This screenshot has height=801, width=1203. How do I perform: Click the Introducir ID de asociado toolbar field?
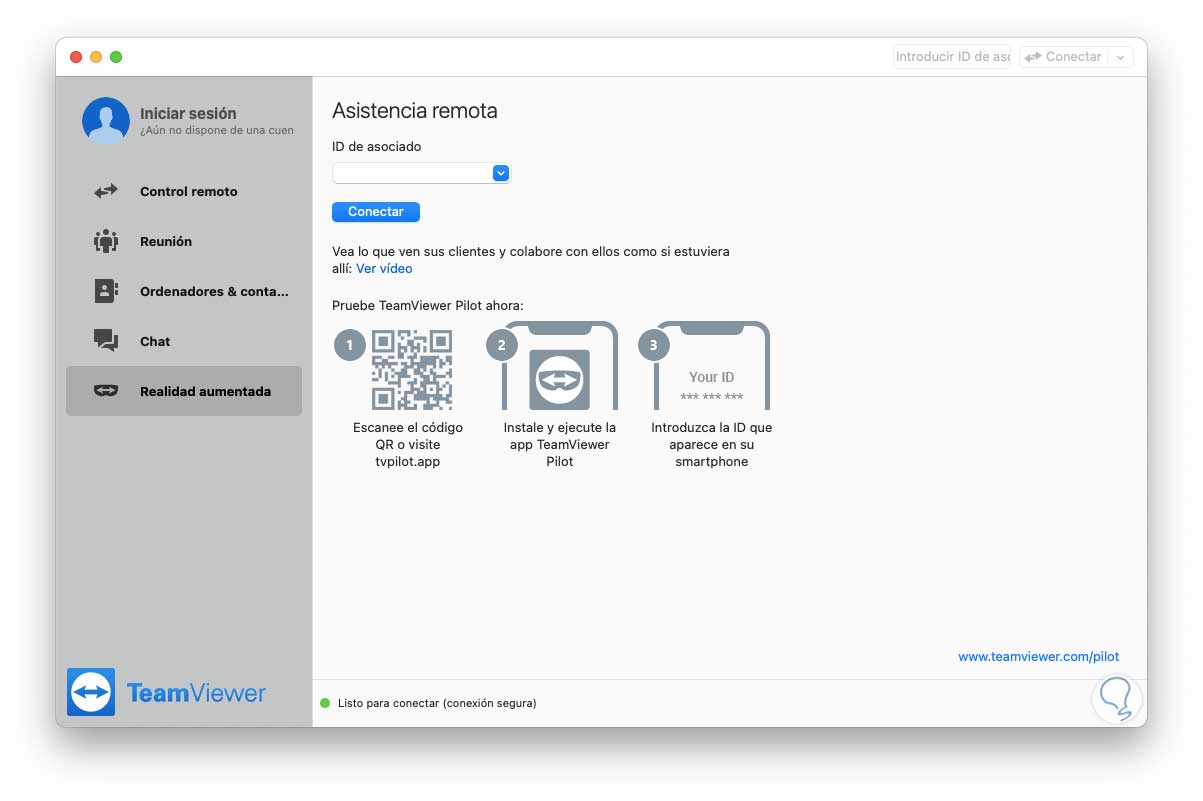coord(952,57)
